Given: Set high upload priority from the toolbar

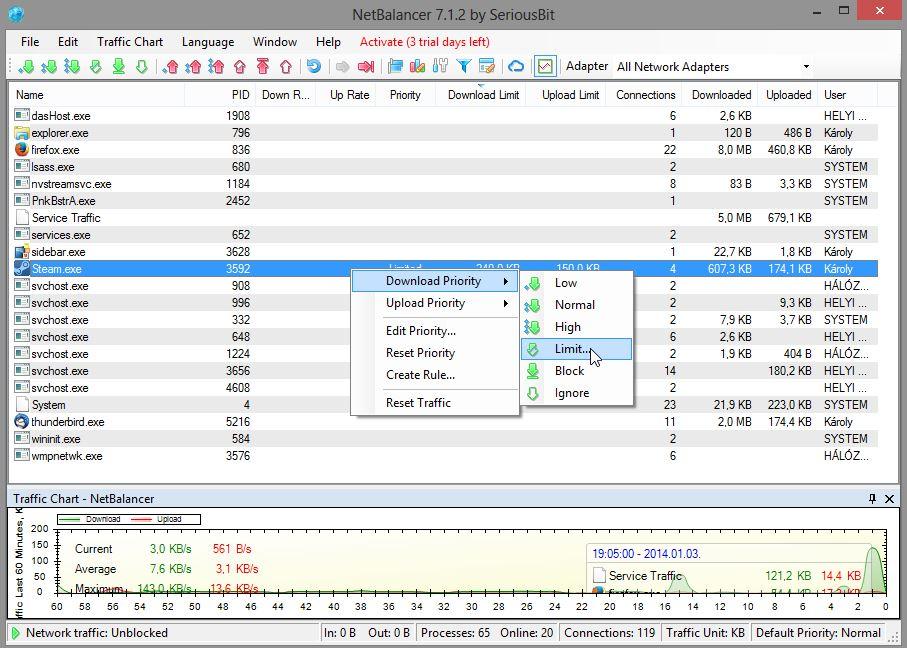Looking at the screenshot, I should click(x=216, y=67).
